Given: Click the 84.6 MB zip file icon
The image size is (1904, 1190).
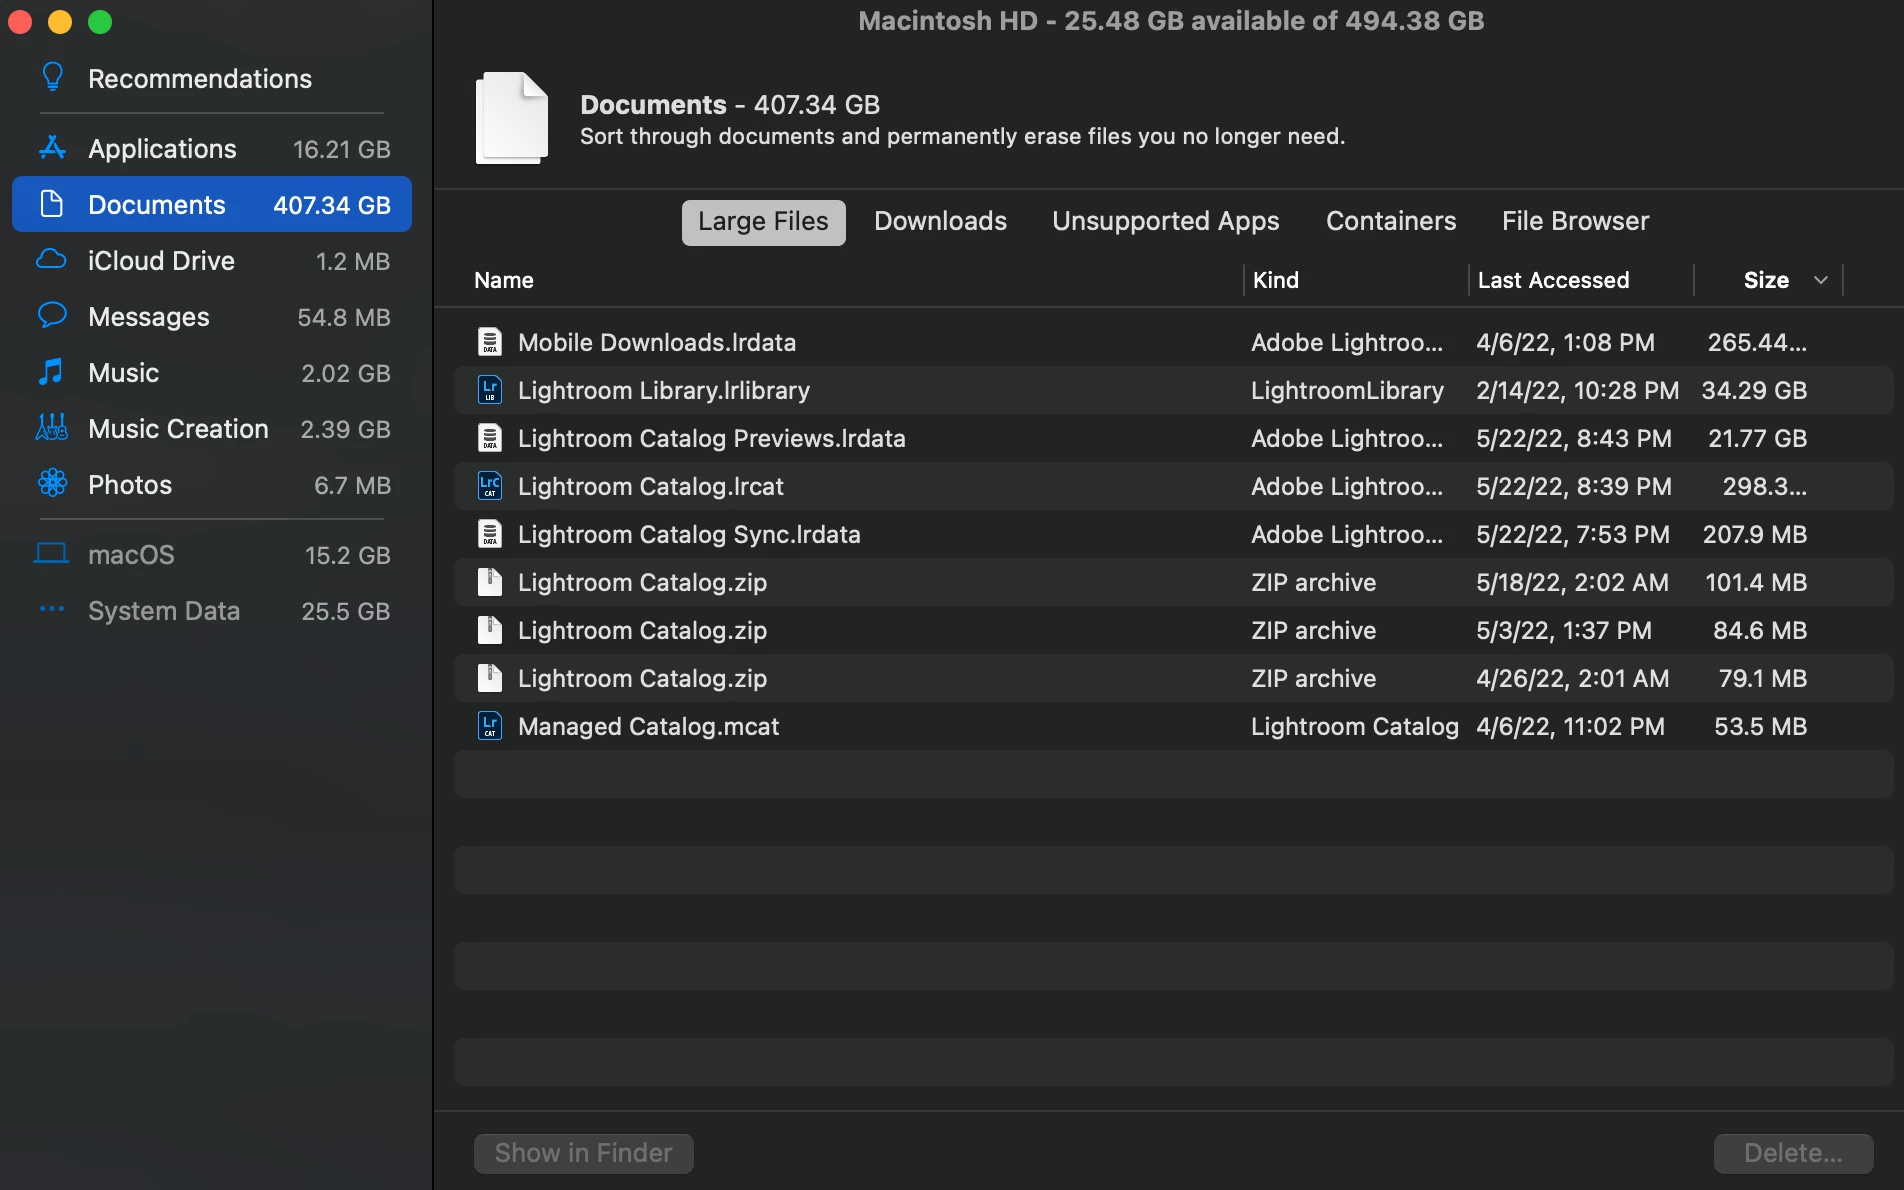Looking at the screenshot, I should coord(490,630).
